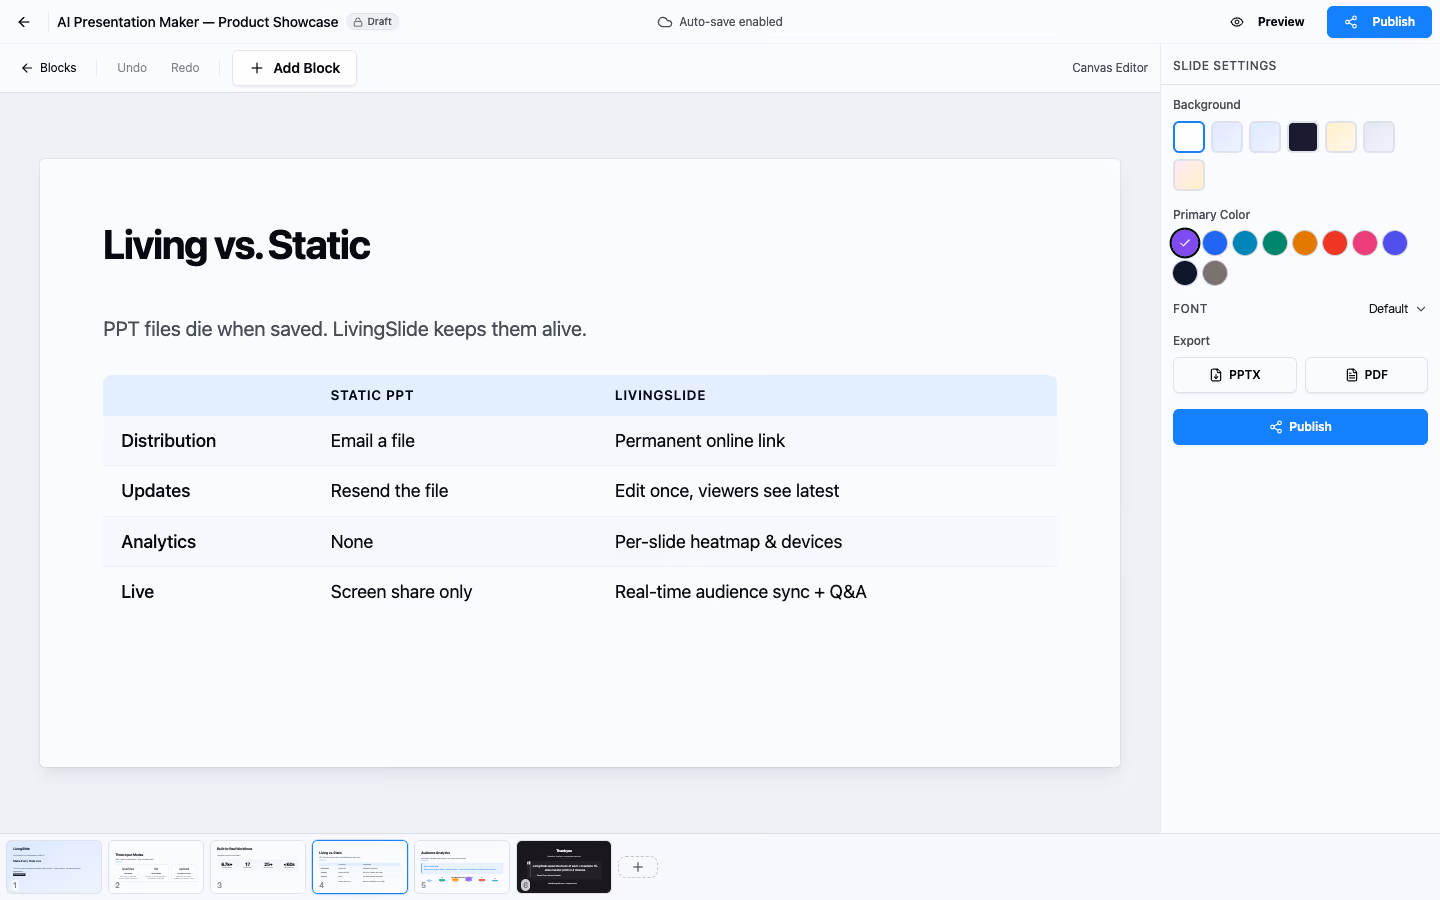Choose the purple primary color
This screenshot has width=1440, height=900.
pyautogui.click(x=1185, y=243)
